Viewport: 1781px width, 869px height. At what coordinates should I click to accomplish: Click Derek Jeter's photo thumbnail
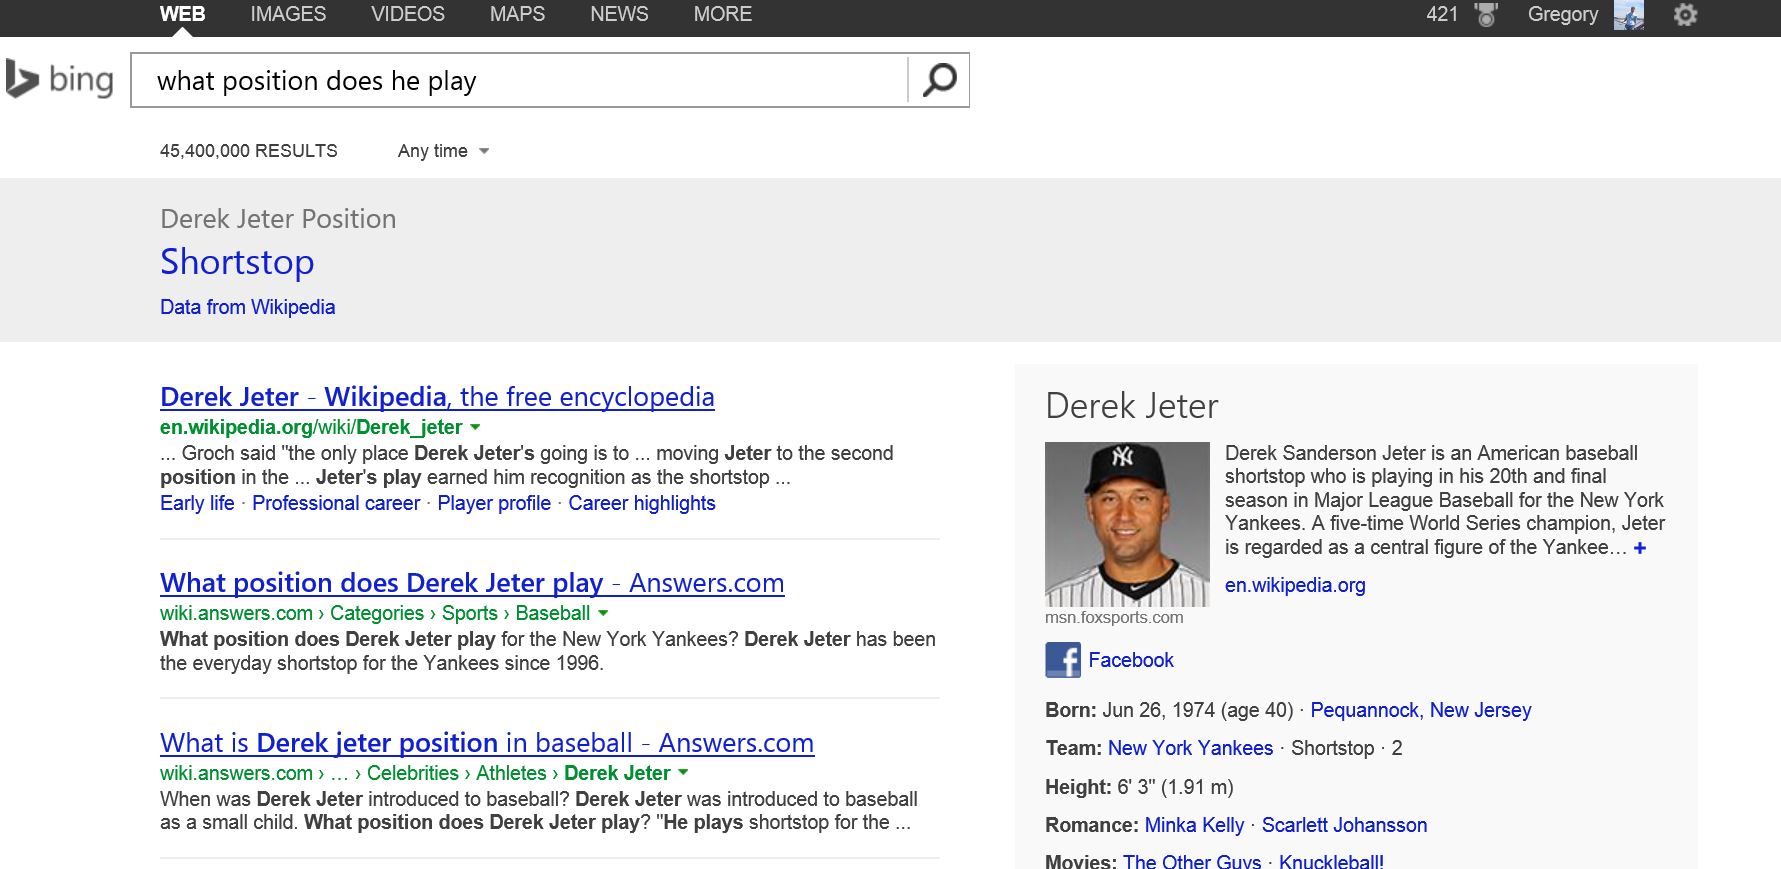[1127, 524]
